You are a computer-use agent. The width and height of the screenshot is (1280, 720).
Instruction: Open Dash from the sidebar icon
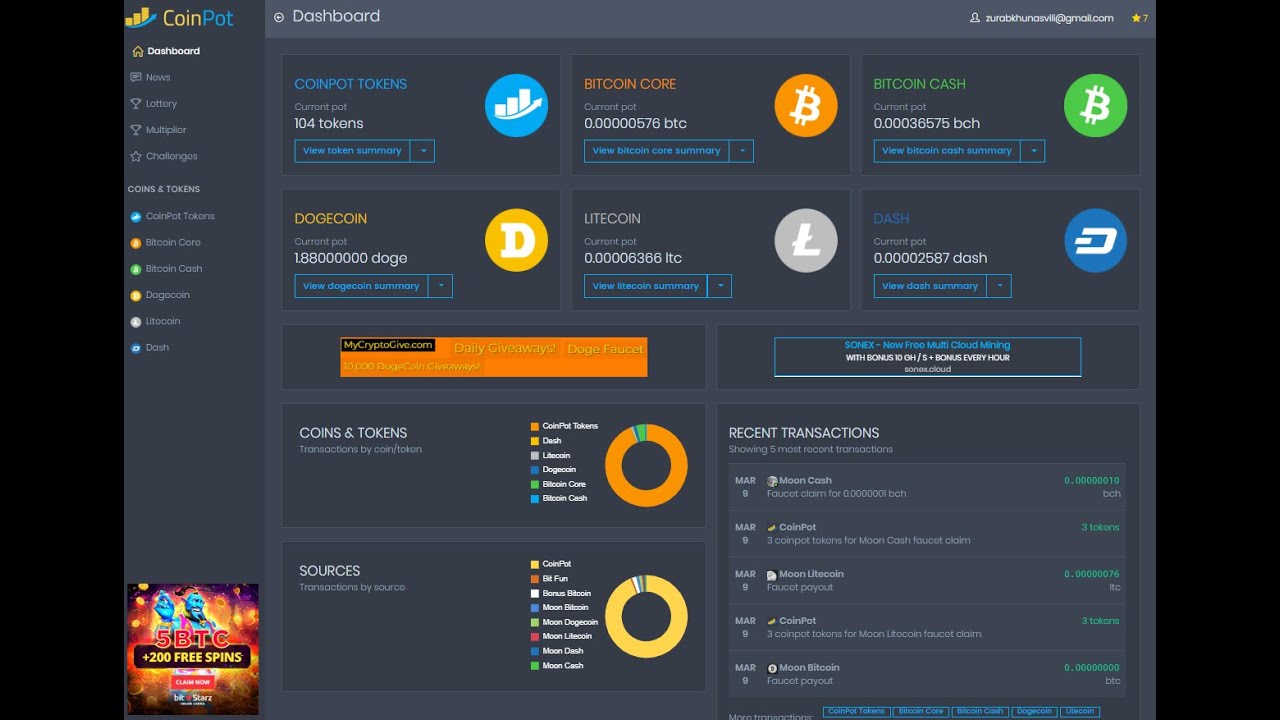[136, 348]
